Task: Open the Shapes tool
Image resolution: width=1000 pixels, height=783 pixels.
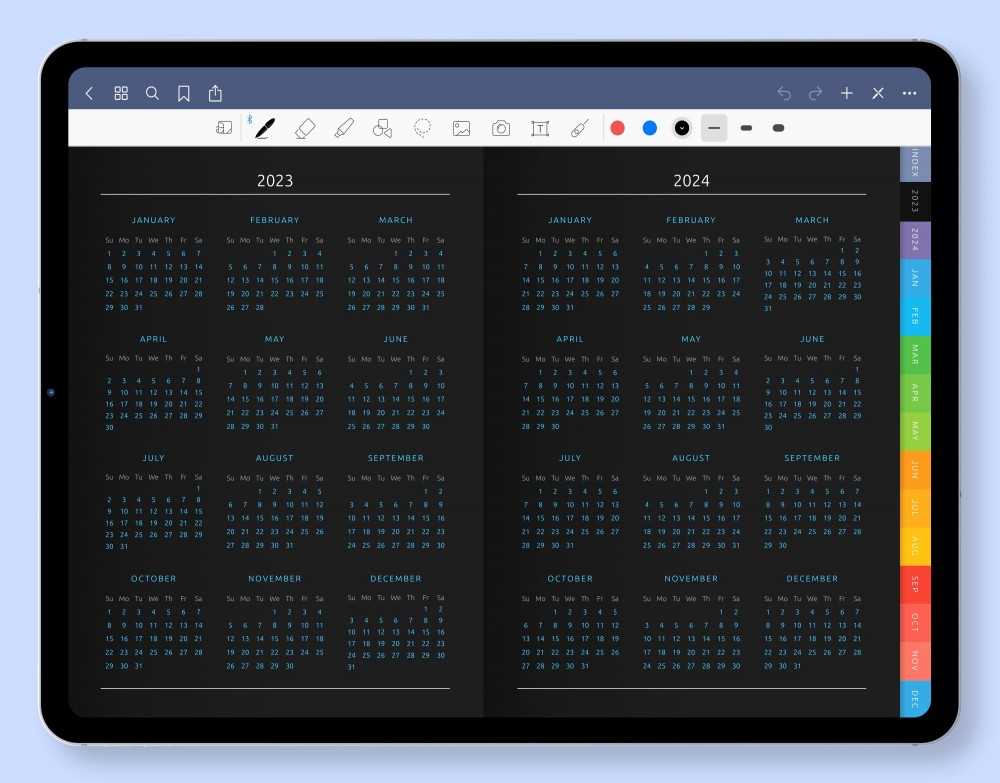Action: coord(382,128)
